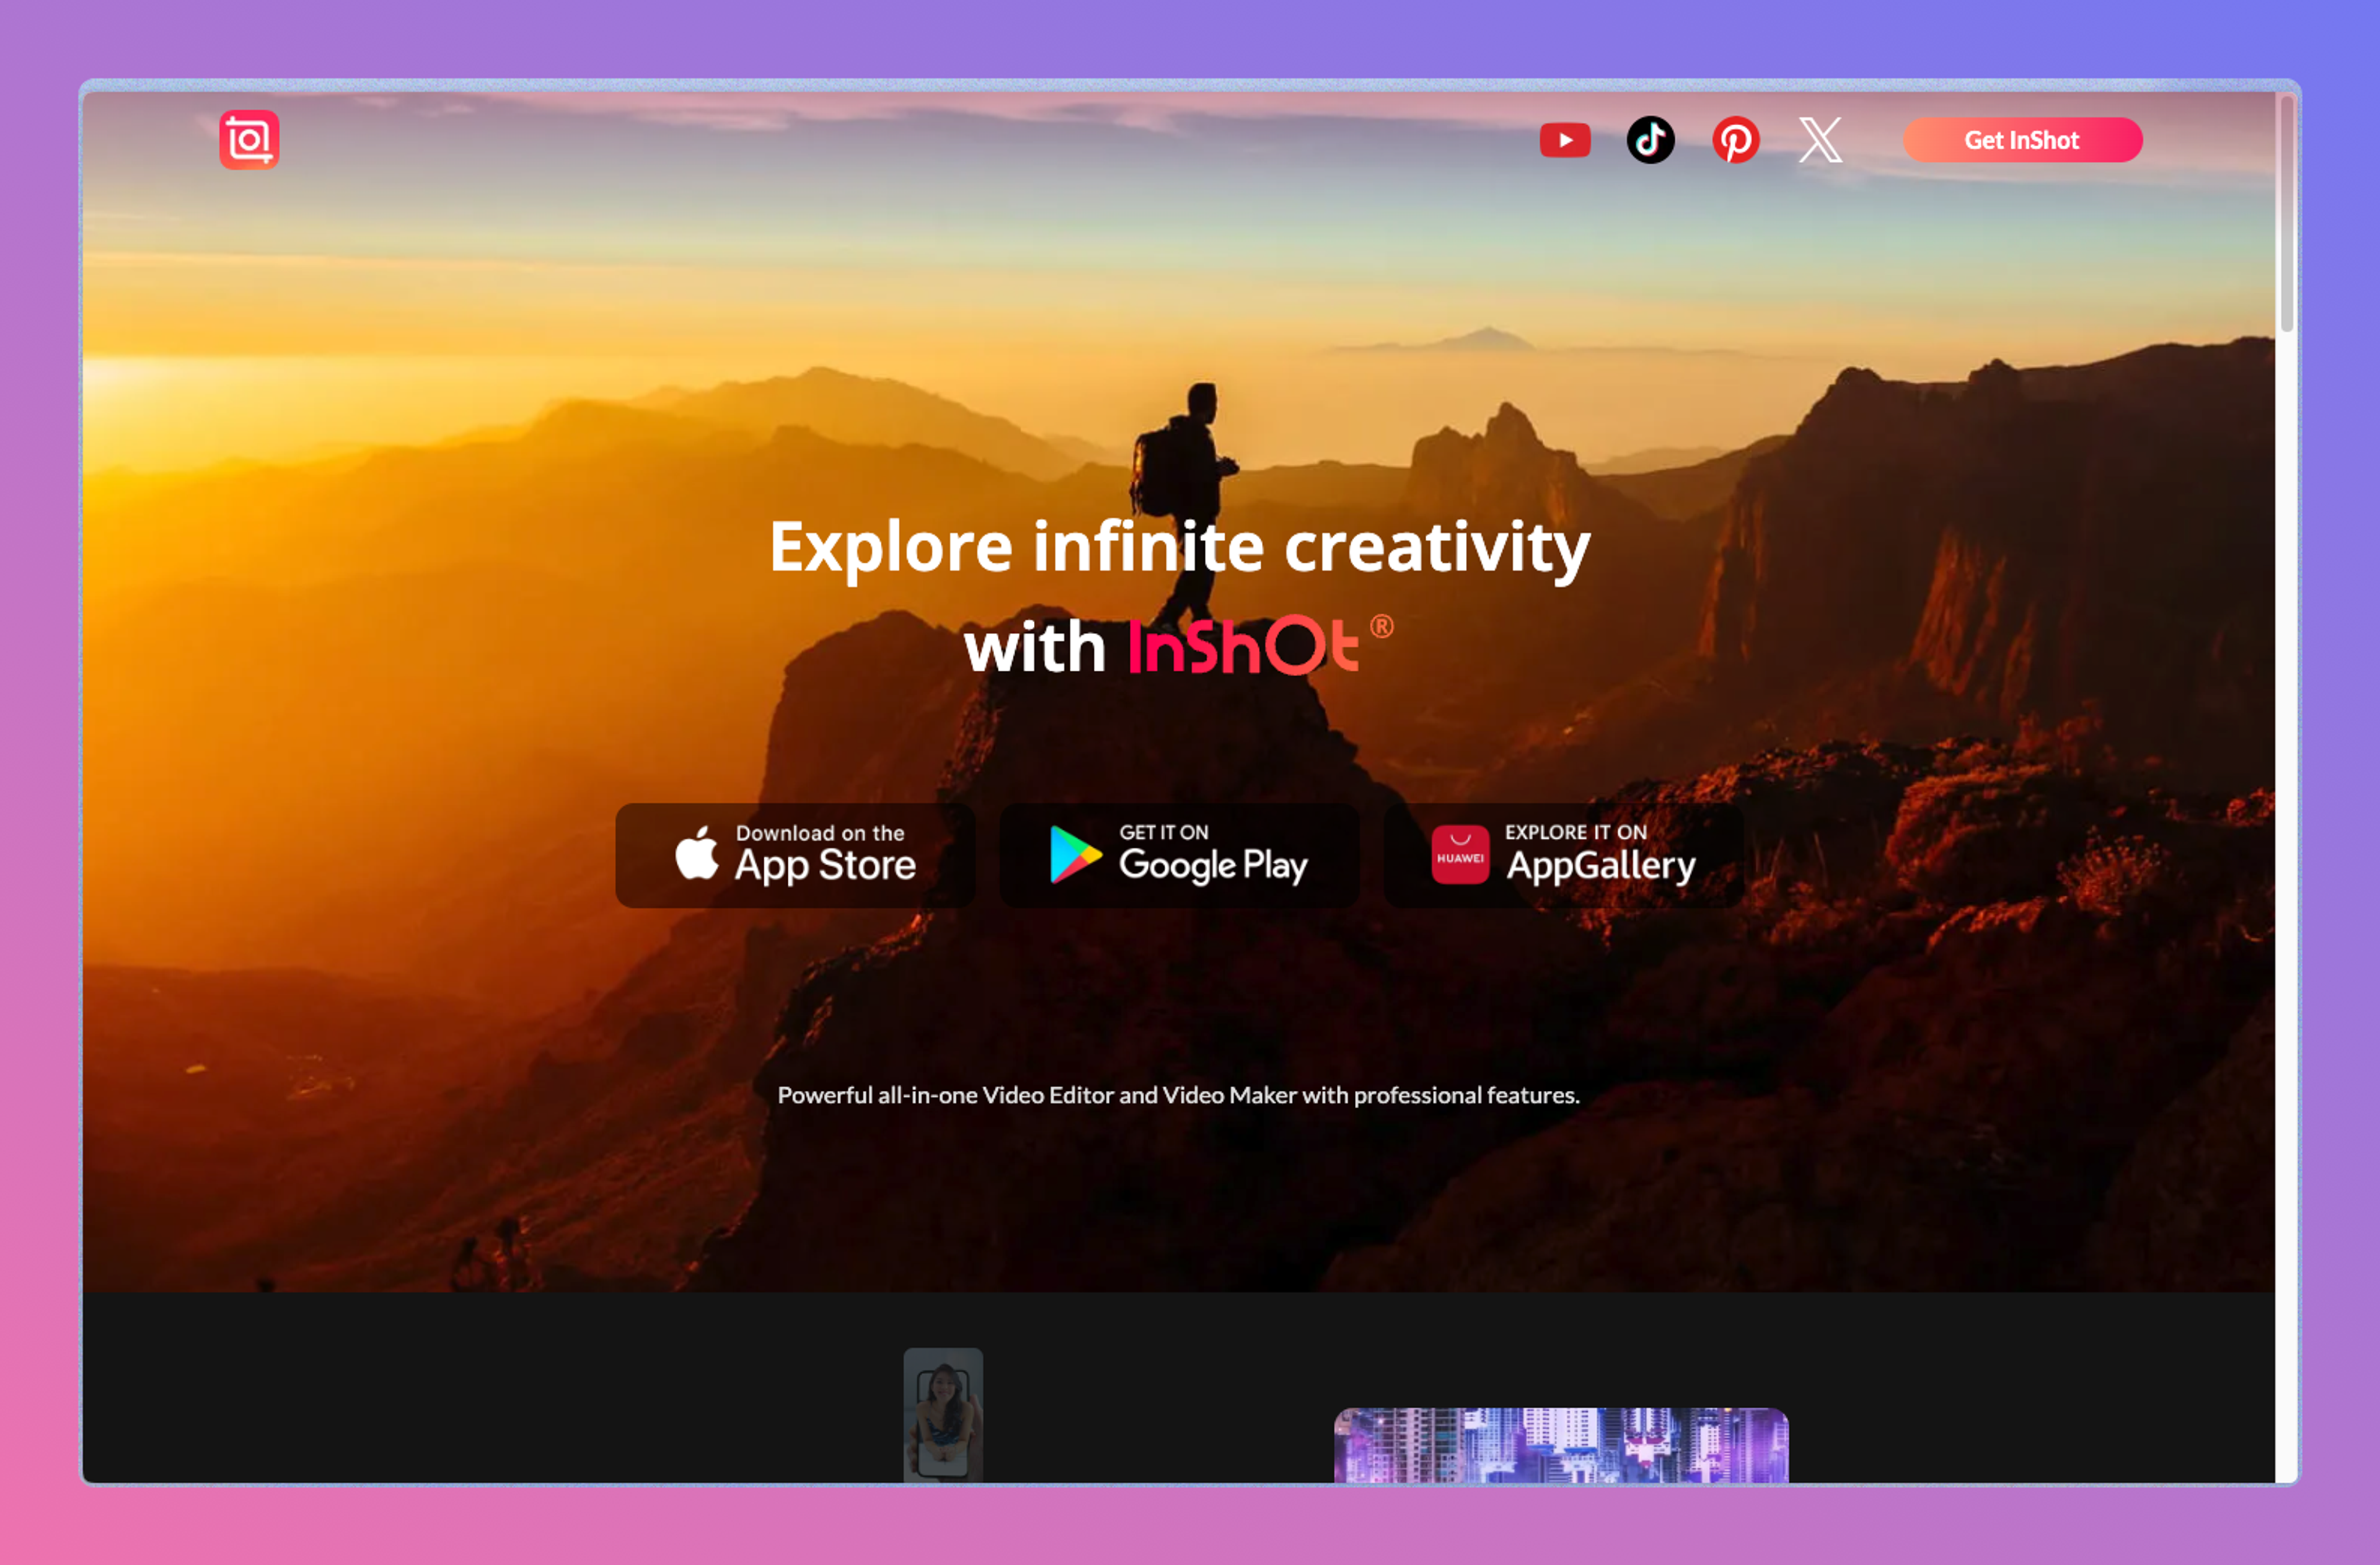Click the Apple logo in App Store badge
Screen dimensions: 2380x1565
point(697,854)
